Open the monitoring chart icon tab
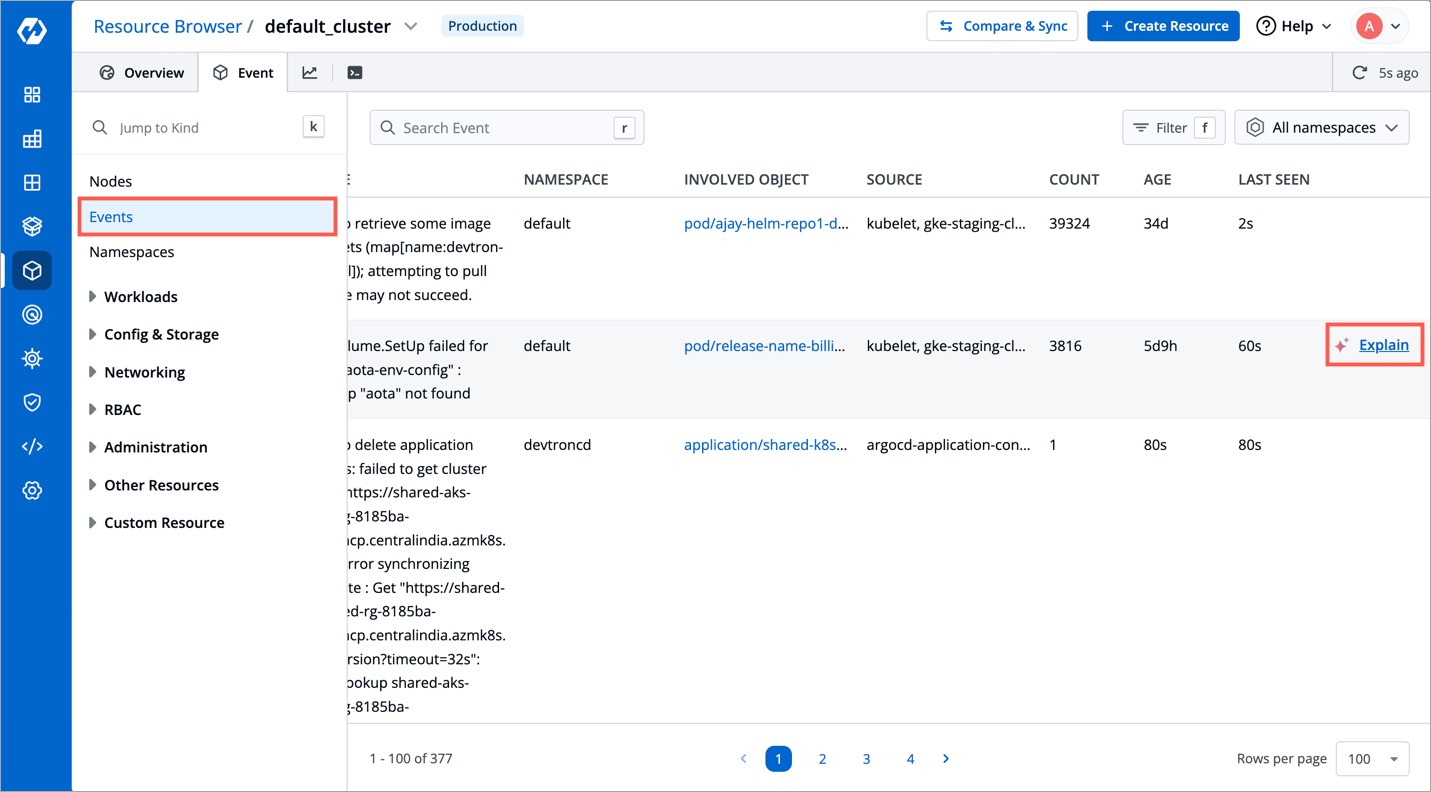 (310, 73)
